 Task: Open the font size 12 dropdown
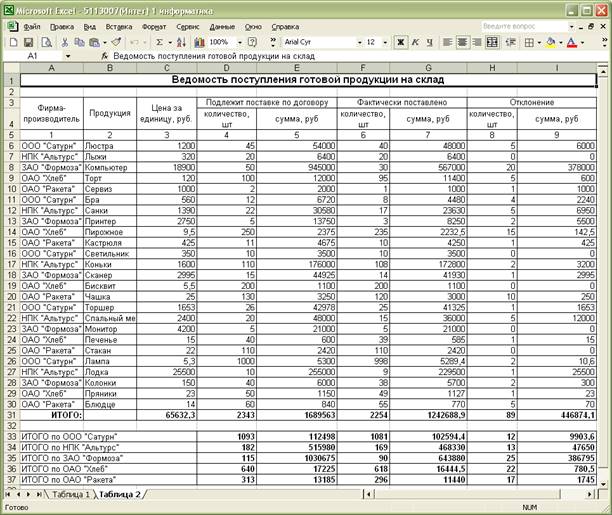click(385, 42)
